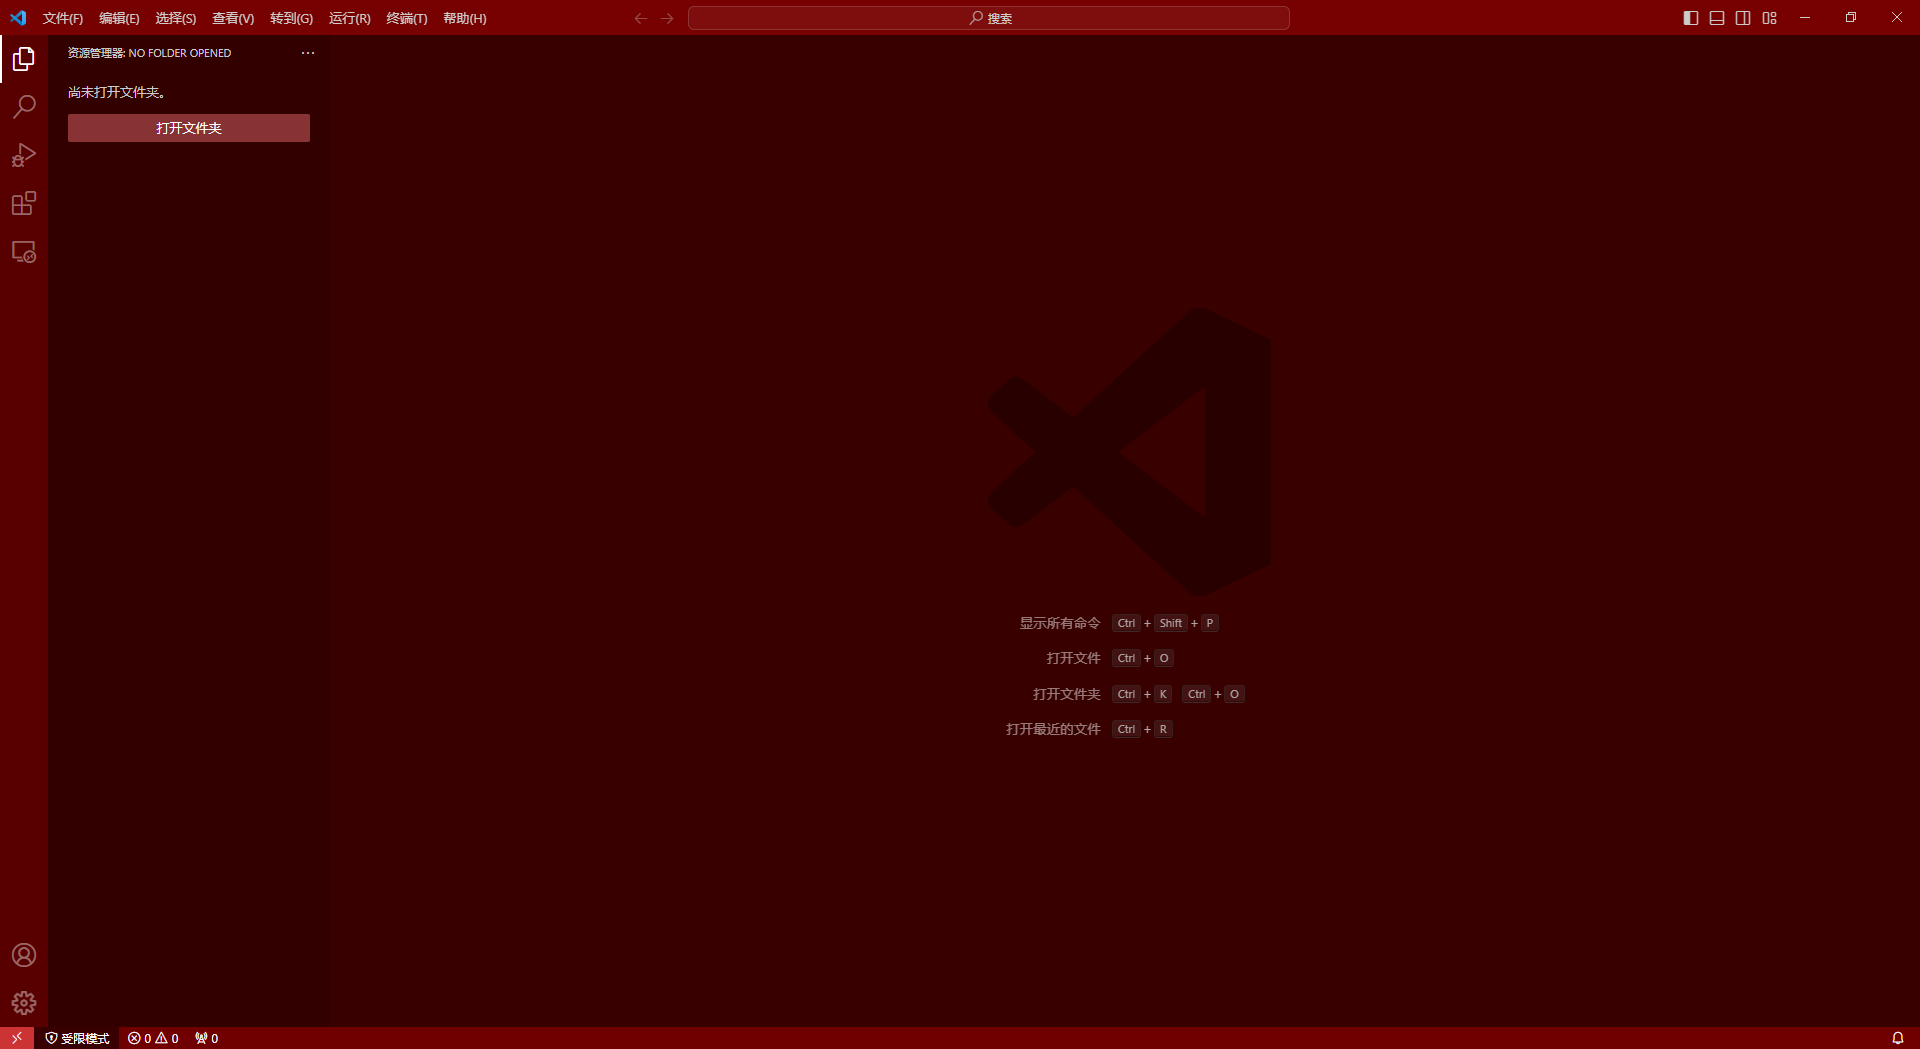Open the 文件(F) menu
Viewport: 1920px width, 1049px height.
(63, 18)
